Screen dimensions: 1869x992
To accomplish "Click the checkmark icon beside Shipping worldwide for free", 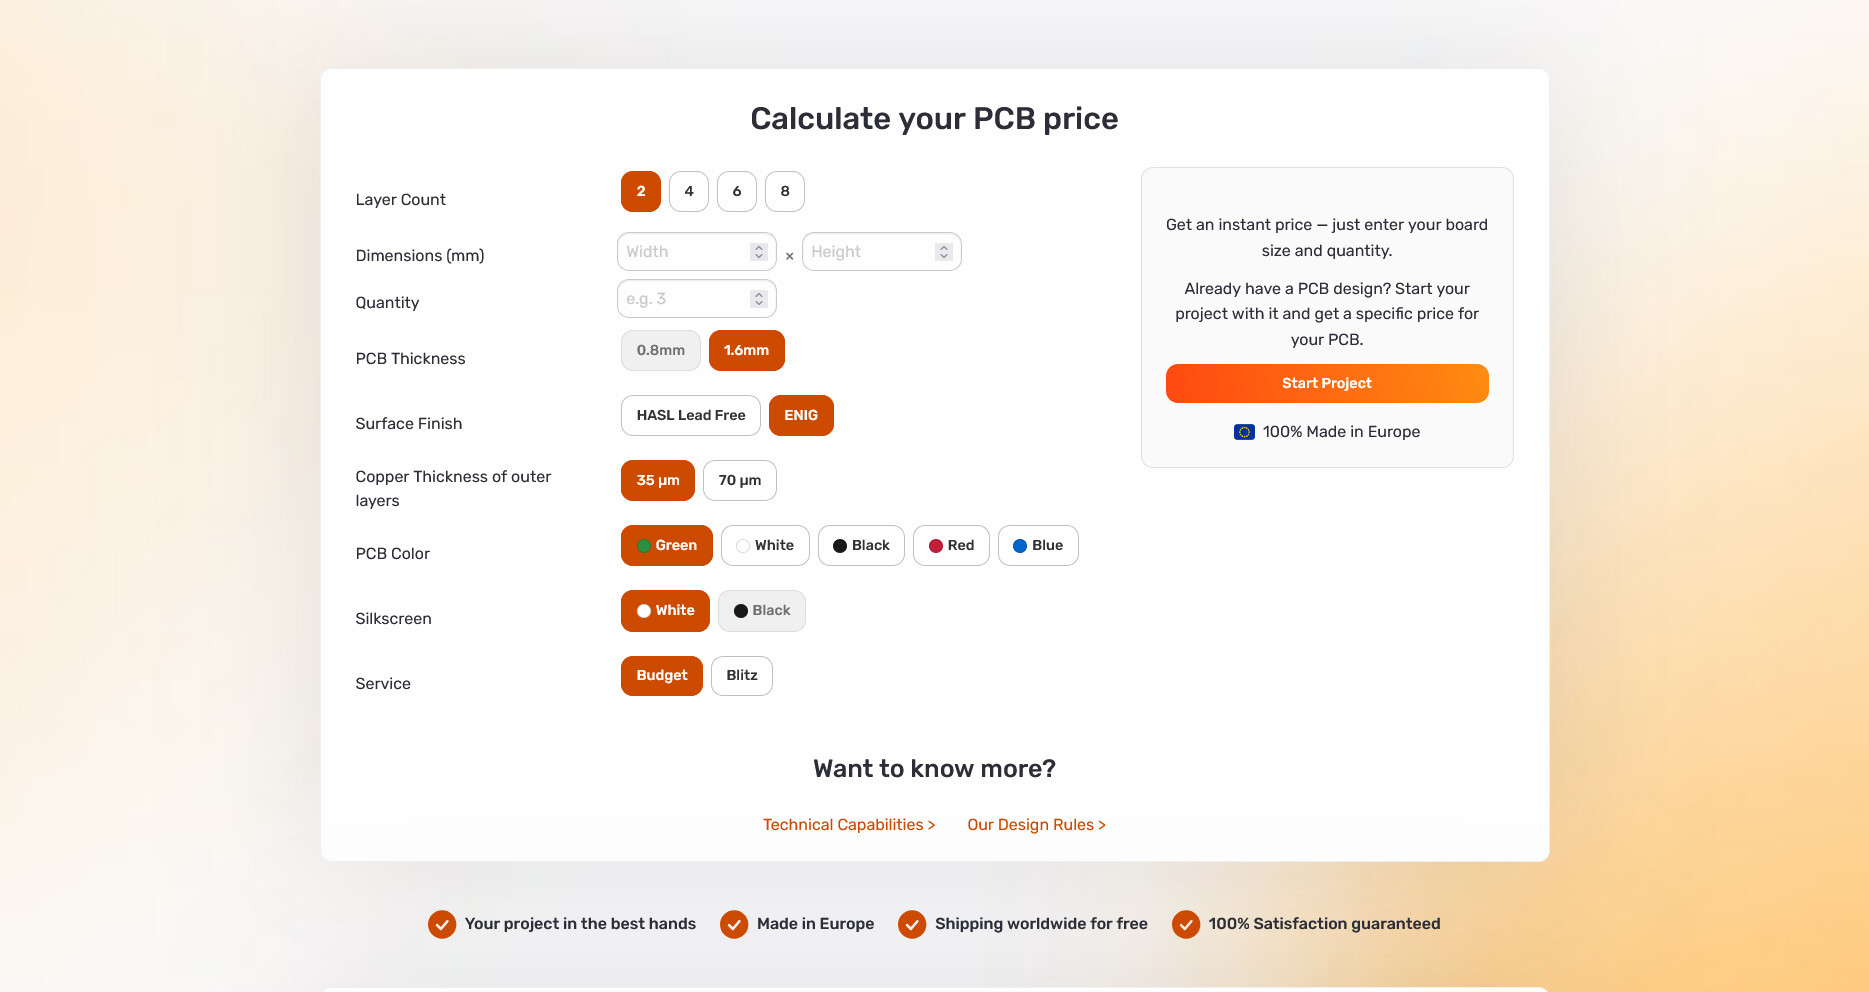I will coord(912,925).
